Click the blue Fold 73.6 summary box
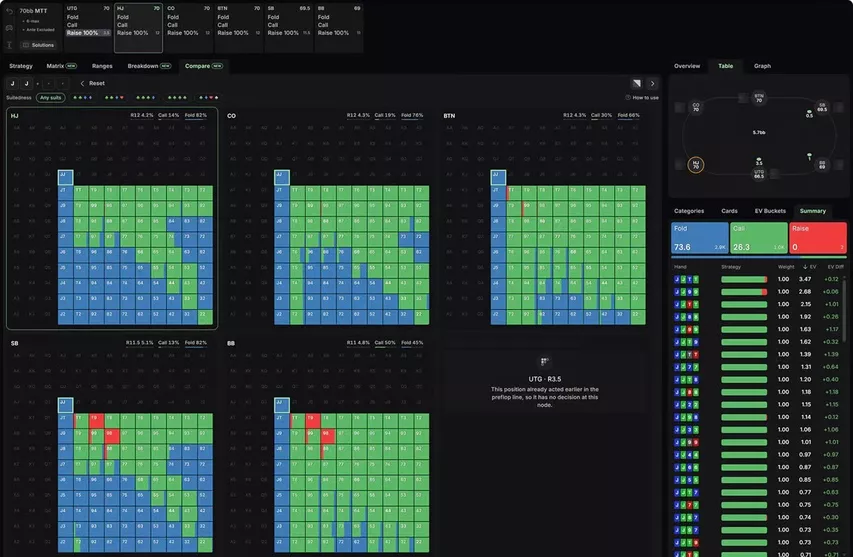Image resolution: width=853 pixels, height=557 pixels. pyautogui.click(x=699, y=238)
